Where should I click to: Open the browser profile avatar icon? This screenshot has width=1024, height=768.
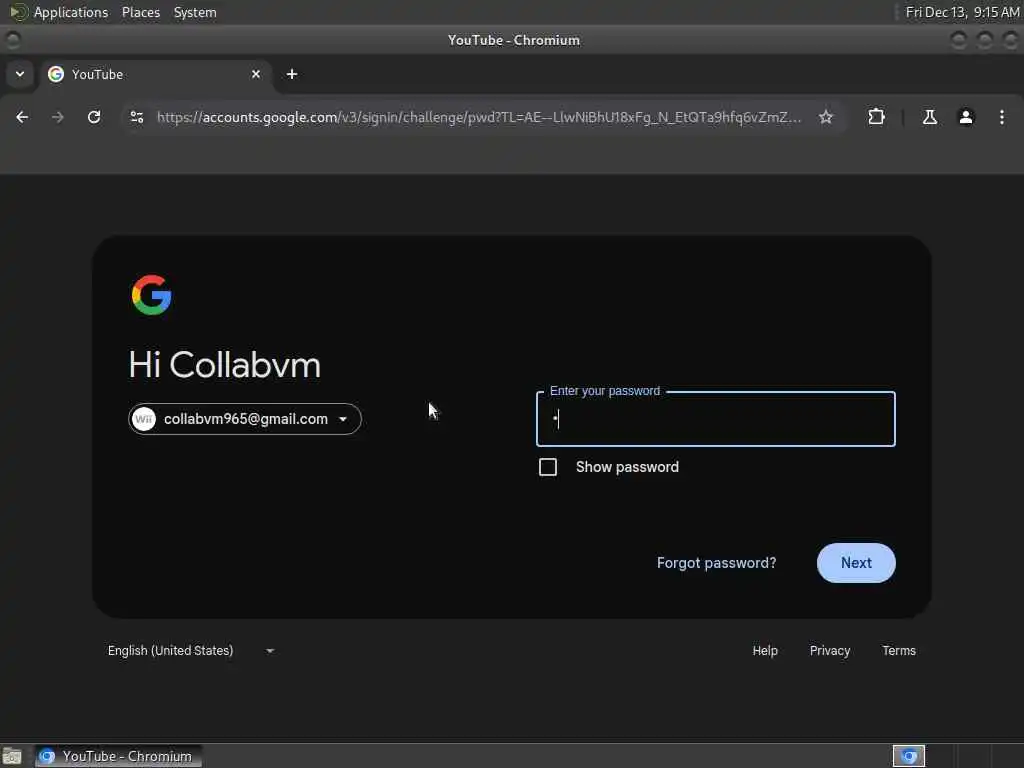click(x=966, y=117)
